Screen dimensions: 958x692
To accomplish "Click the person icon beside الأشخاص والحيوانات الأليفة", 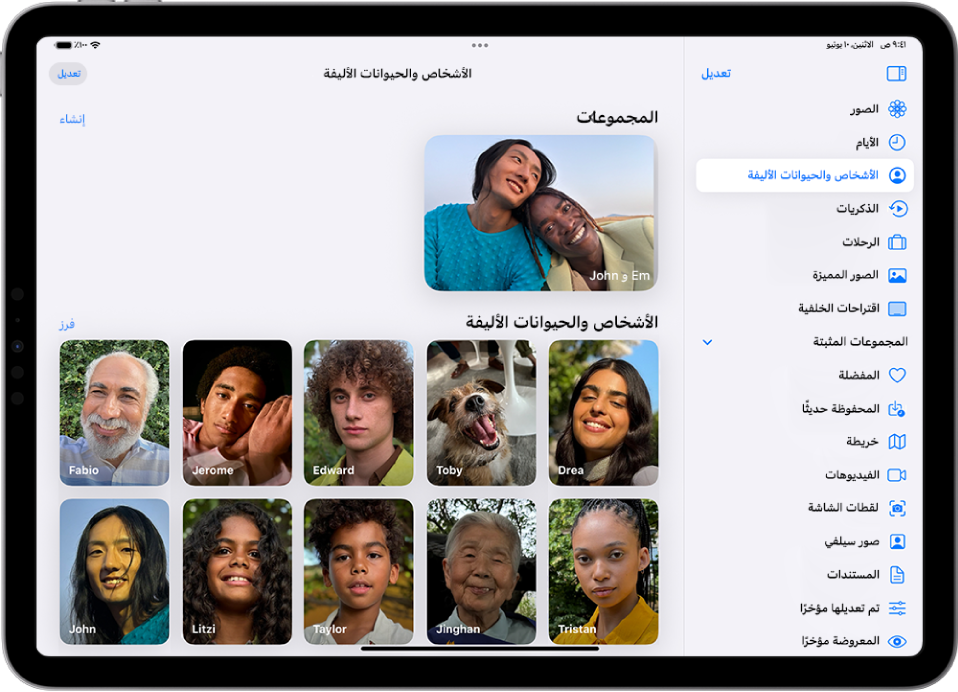I will coord(897,176).
